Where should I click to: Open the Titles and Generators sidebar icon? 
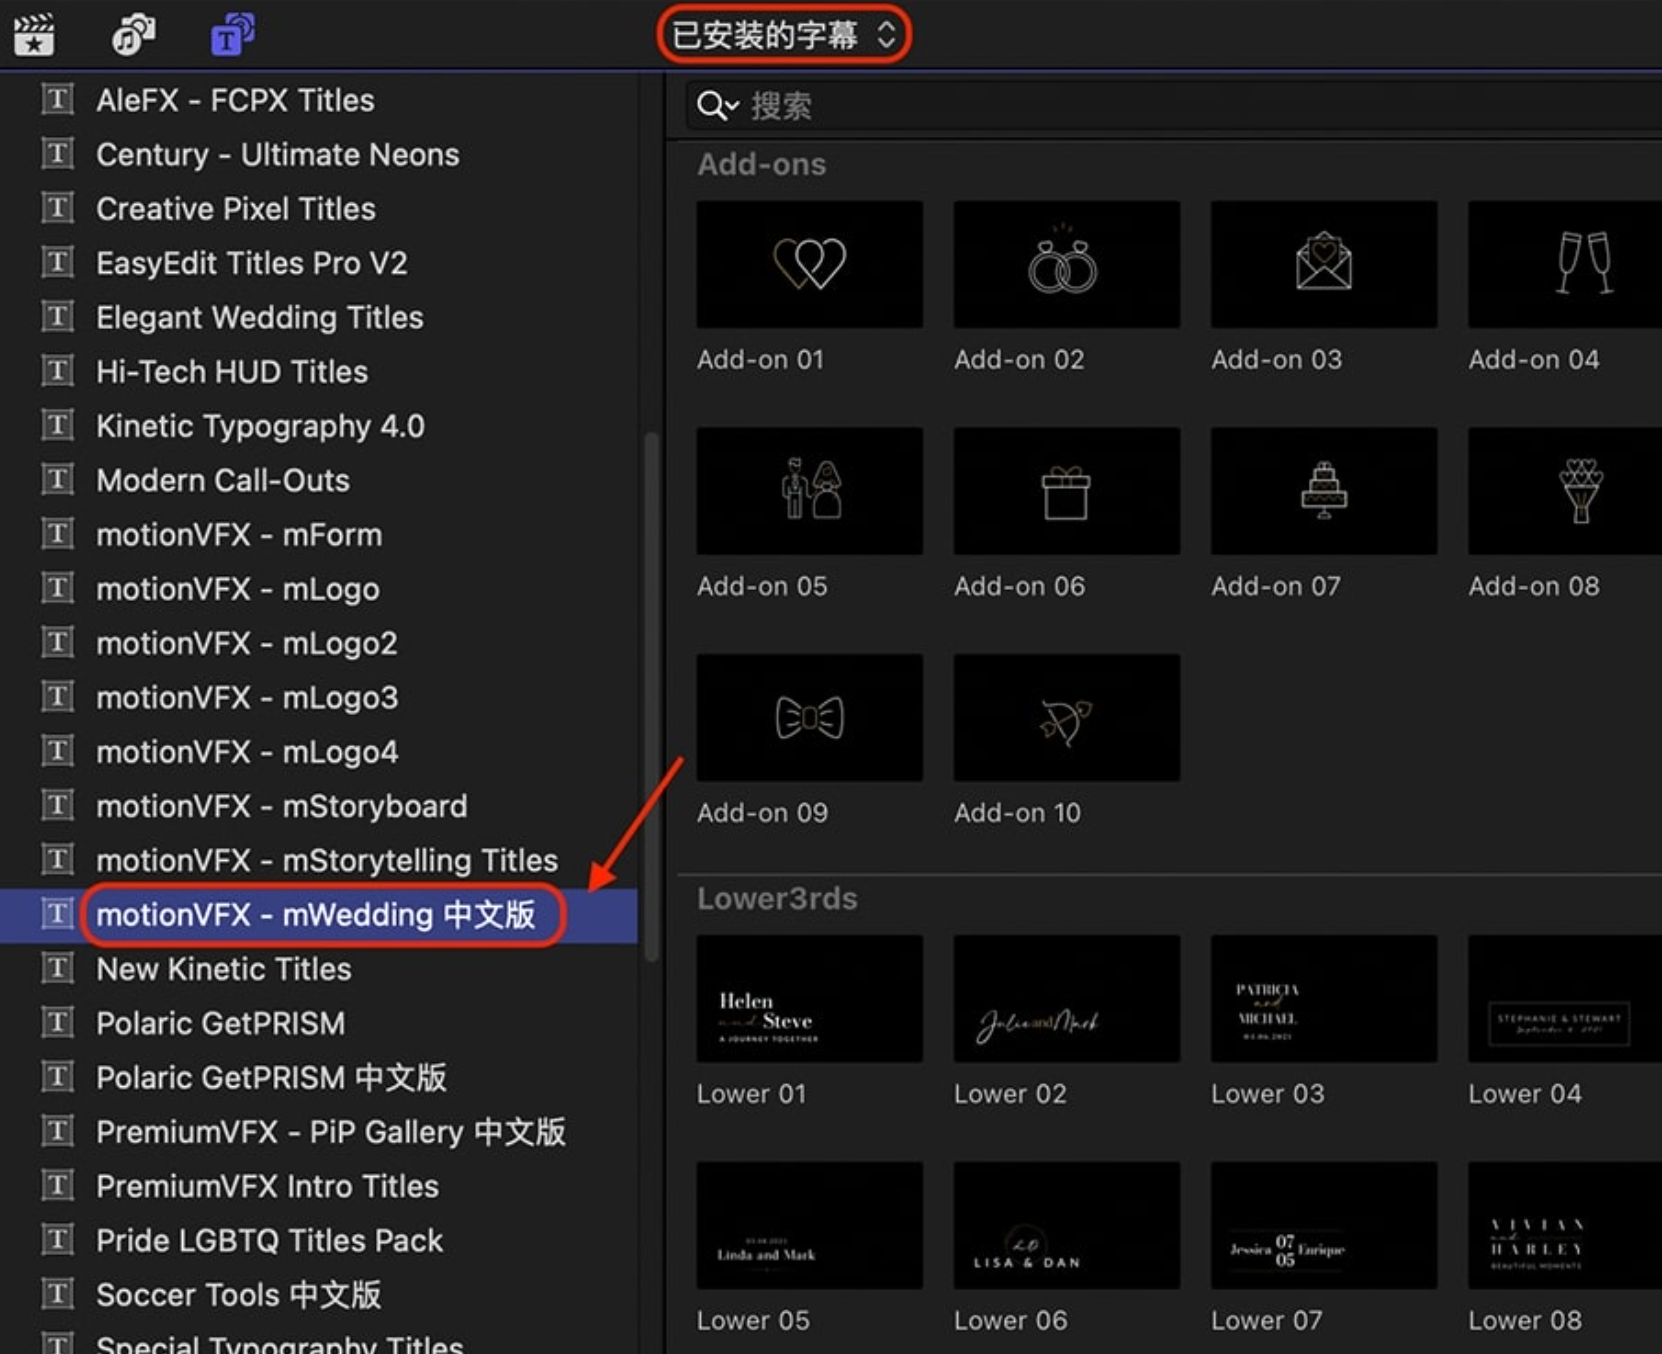pyautogui.click(x=232, y=35)
